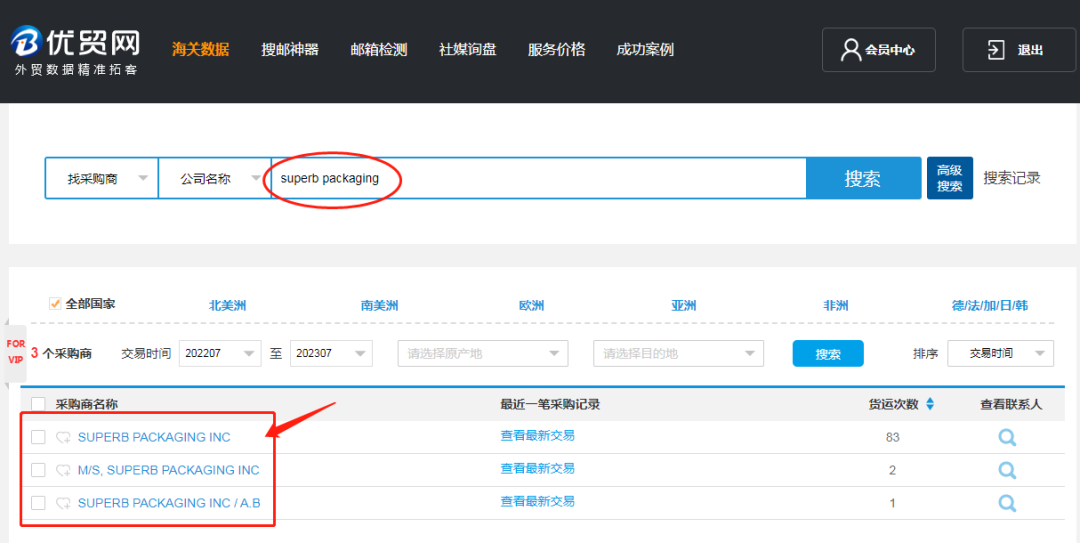
Task: Click follow icon beside SUPERB PACKAGING INC / A.B
Action: click(63, 503)
